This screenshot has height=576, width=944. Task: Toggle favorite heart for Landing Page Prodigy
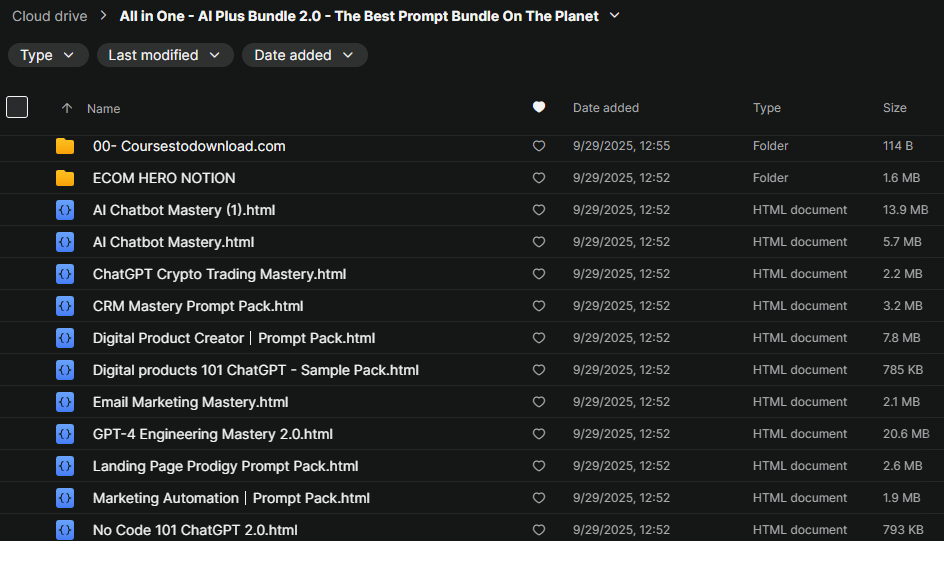click(539, 466)
